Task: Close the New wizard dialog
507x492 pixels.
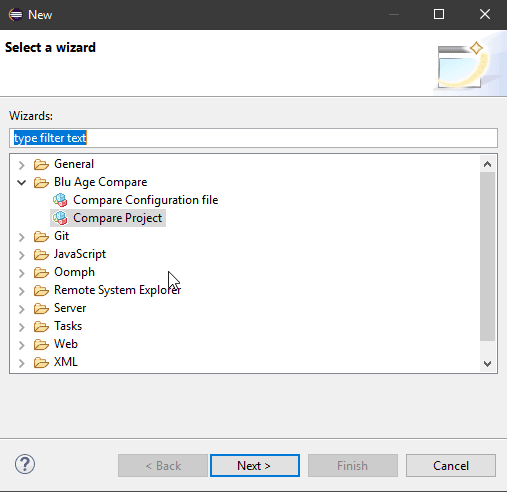Action: [x=484, y=14]
